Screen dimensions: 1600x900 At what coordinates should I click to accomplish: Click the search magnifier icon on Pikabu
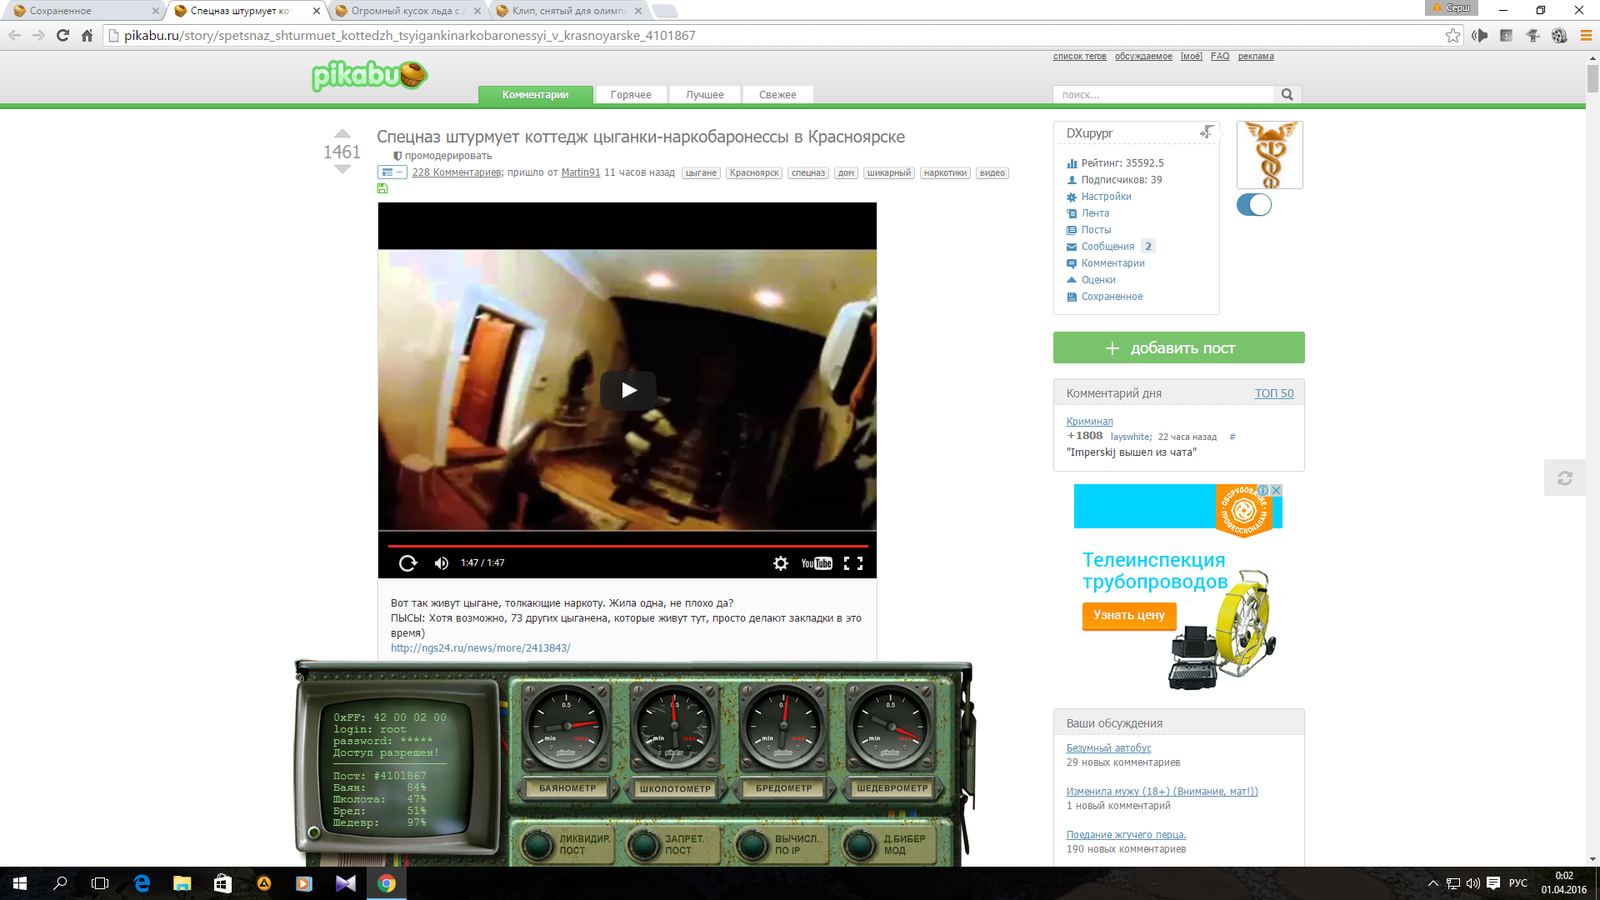(x=1287, y=94)
